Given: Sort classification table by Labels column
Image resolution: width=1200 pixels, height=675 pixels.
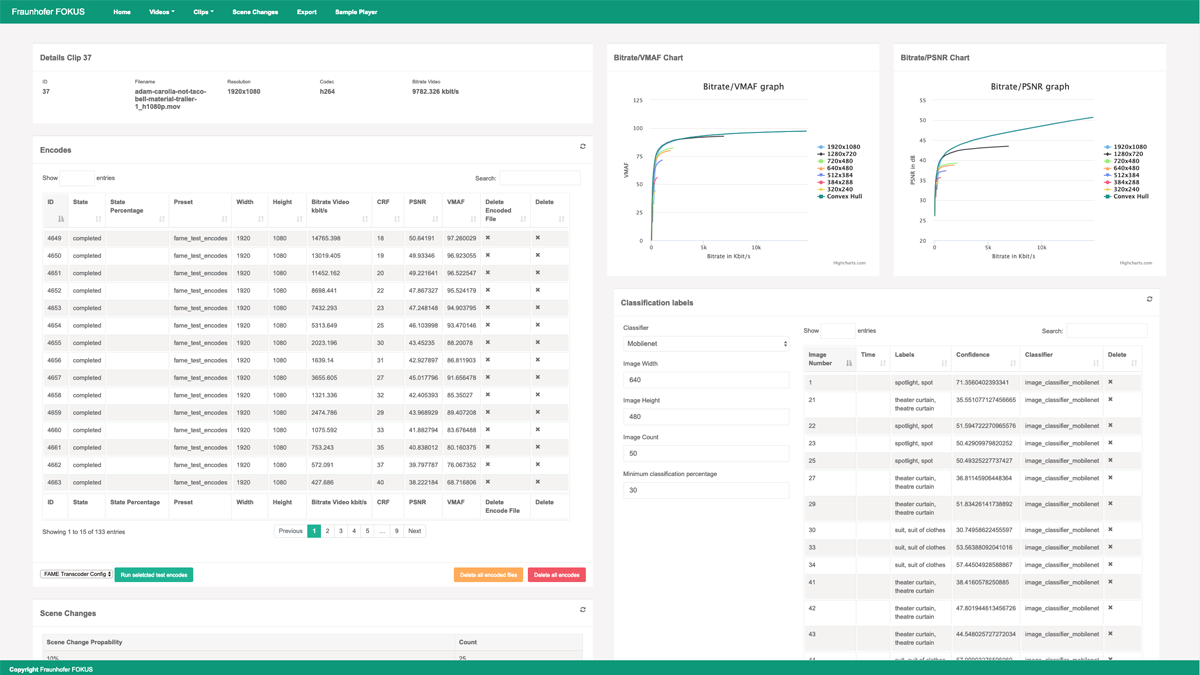Looking at the screenshot, I should pyautogui.click(x=920, y=358).
